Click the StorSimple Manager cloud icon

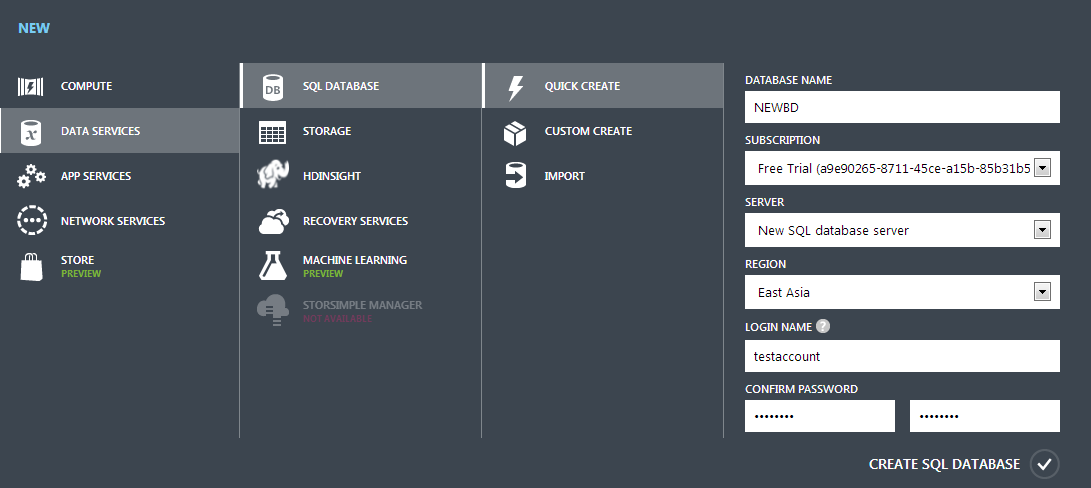click(273, 310)
